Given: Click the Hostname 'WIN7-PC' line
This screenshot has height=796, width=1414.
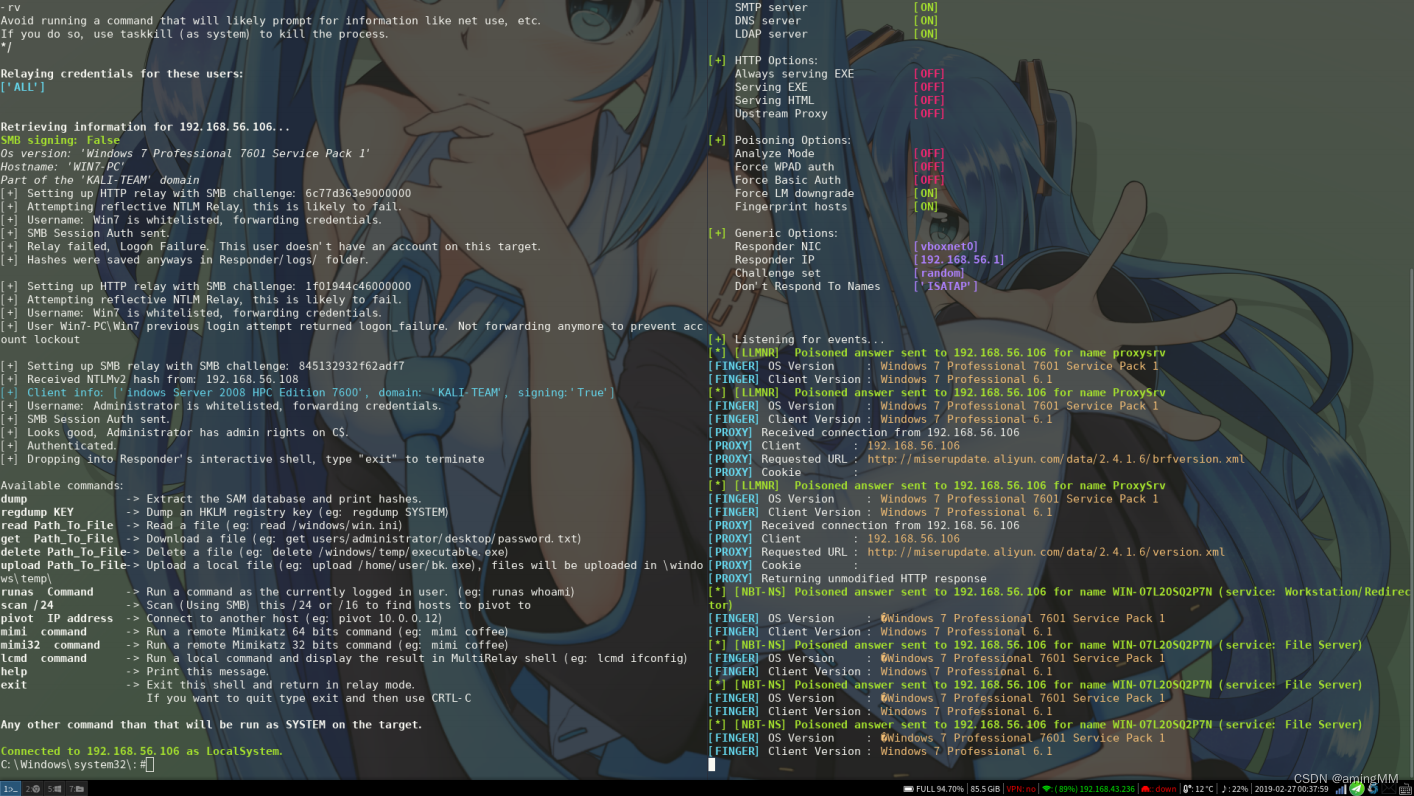Looking at the screenshot, I should [62, 167].
